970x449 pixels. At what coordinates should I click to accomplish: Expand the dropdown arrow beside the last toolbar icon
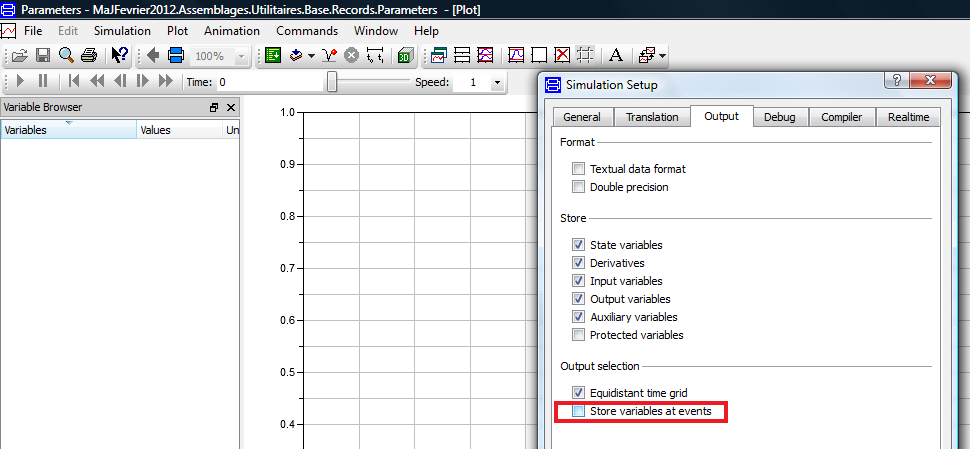[662, 56]
